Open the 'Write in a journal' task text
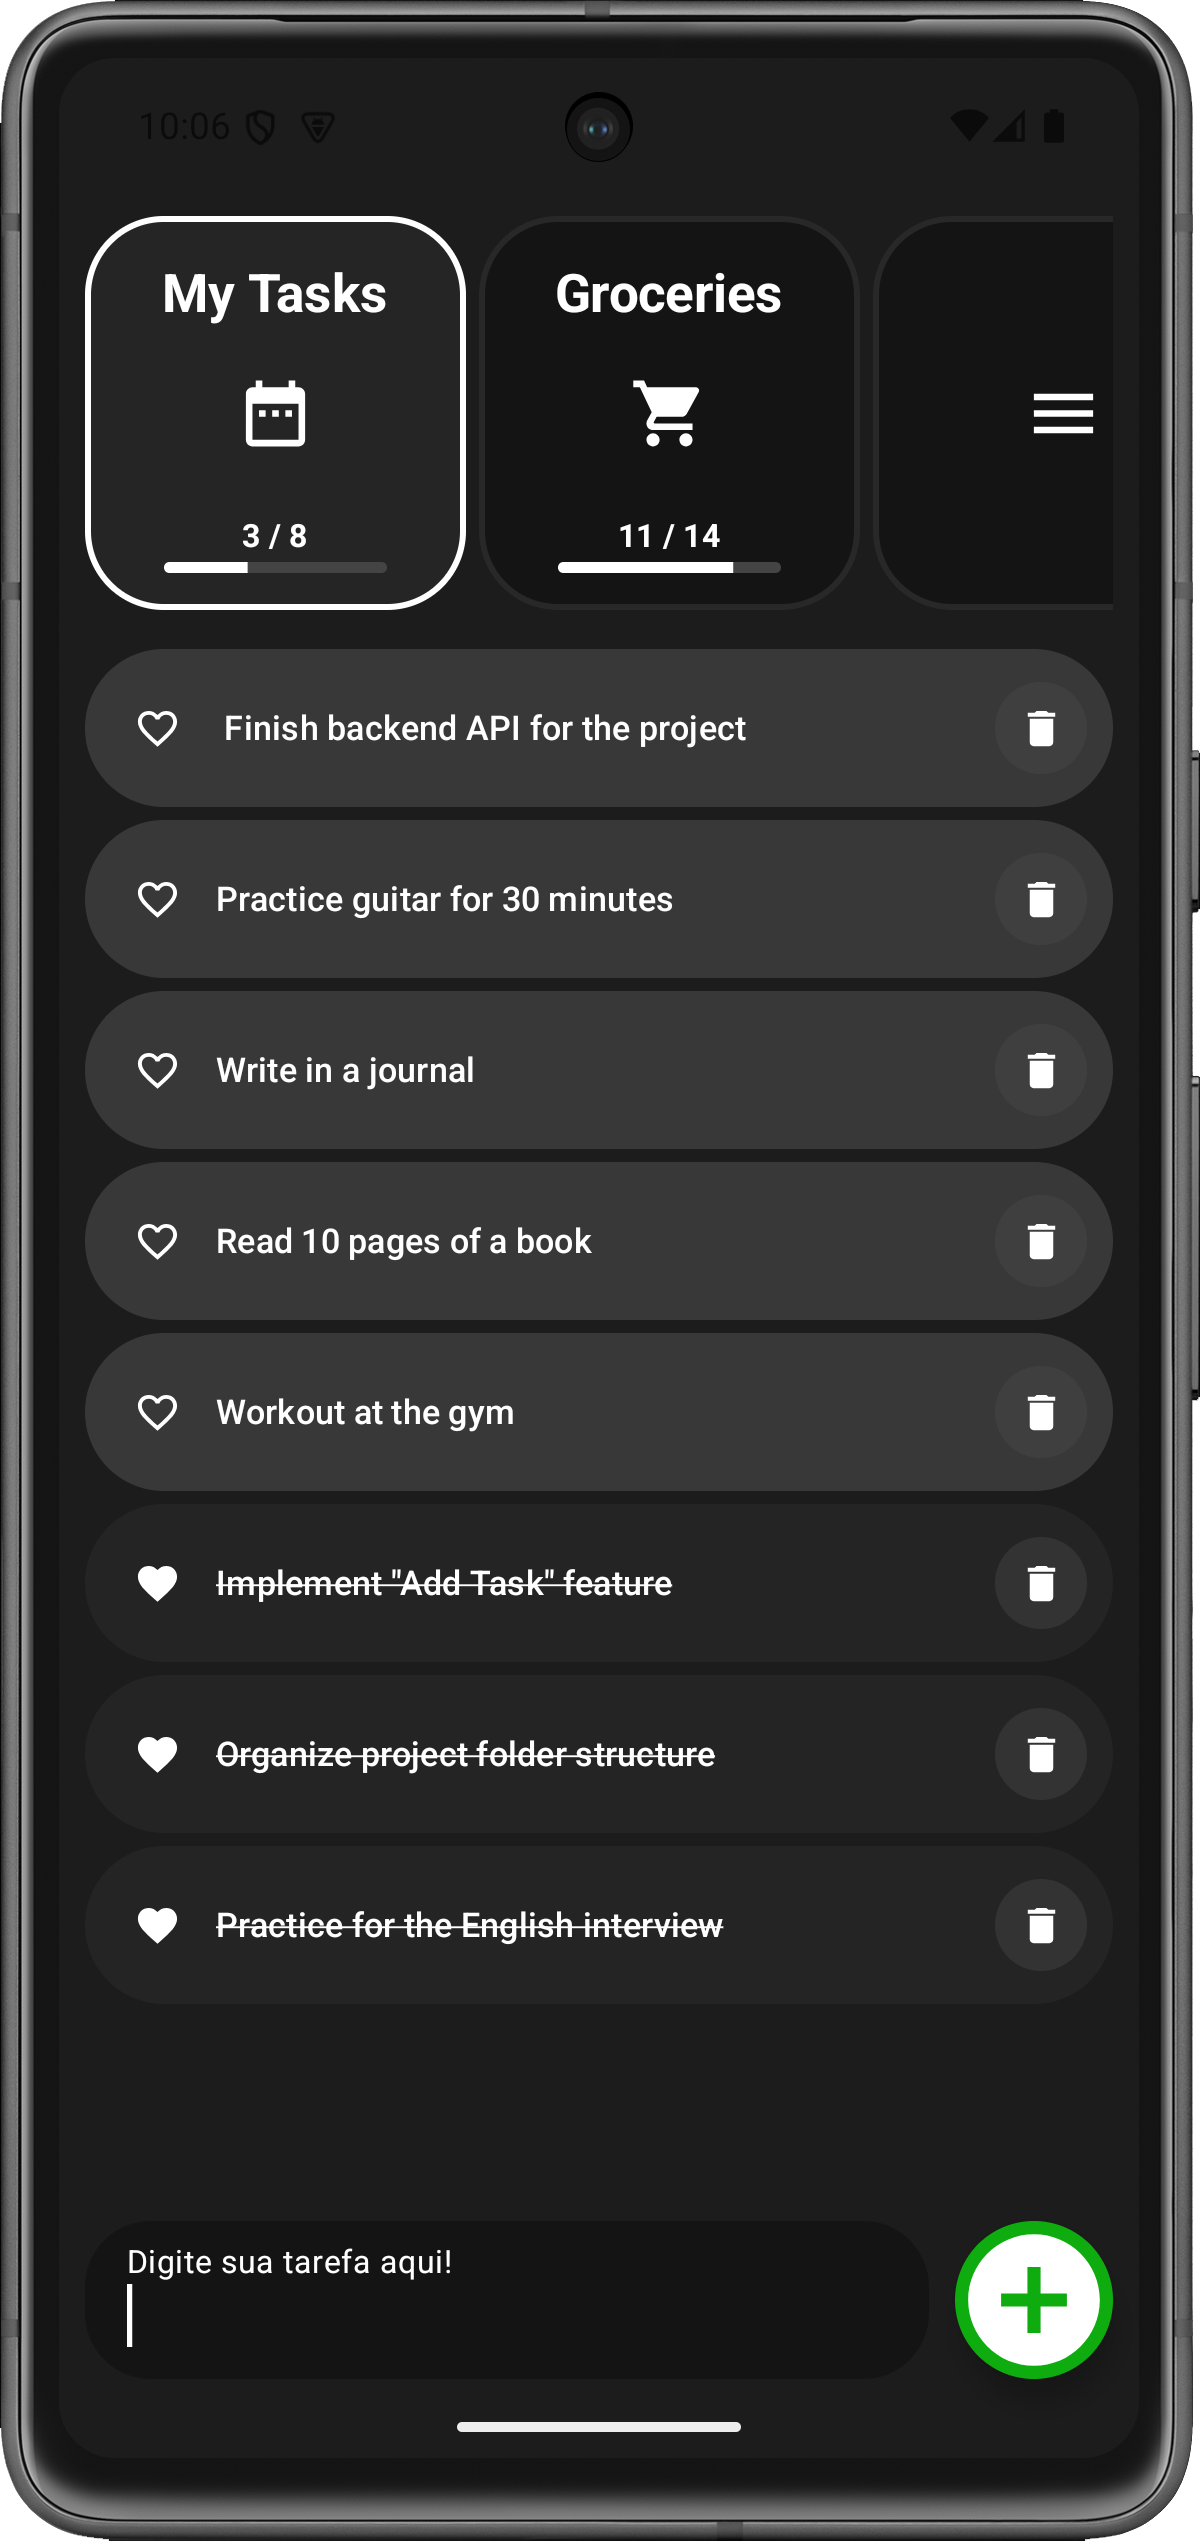The image size is (1200, 2541). click(345, 1070)
